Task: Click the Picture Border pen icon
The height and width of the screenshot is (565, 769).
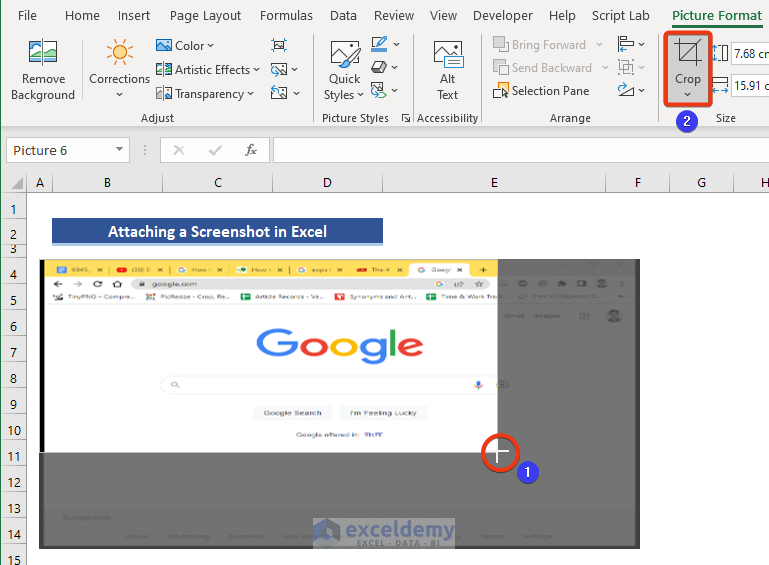Action: 379,44
